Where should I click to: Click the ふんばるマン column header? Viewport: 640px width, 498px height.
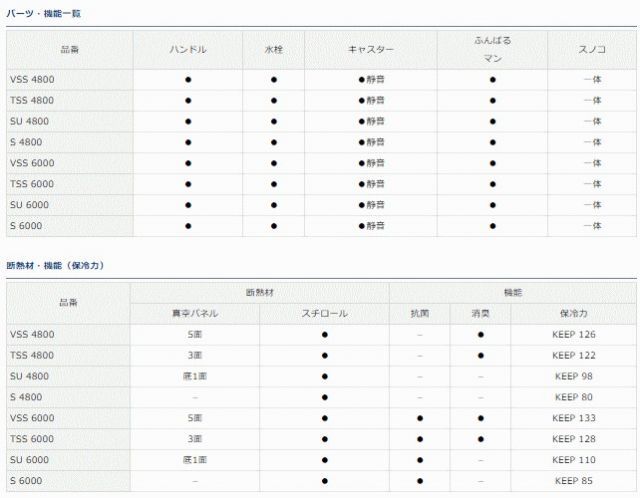point(492,49)
